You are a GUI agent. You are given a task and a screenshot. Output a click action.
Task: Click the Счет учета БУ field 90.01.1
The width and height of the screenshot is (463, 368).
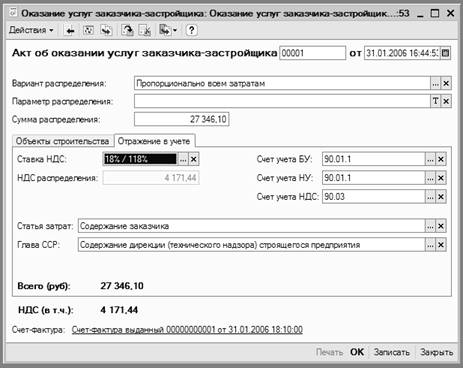(374, 159)
